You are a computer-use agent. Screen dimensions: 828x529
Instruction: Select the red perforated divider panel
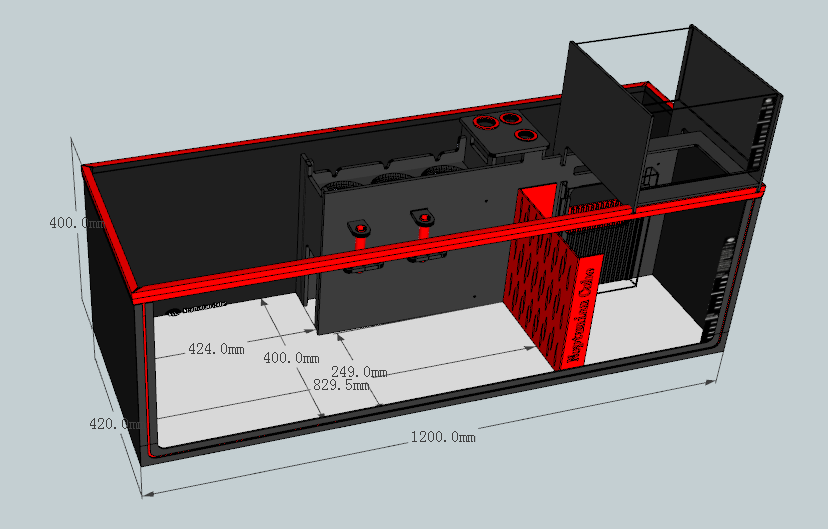tap(538, 280)
